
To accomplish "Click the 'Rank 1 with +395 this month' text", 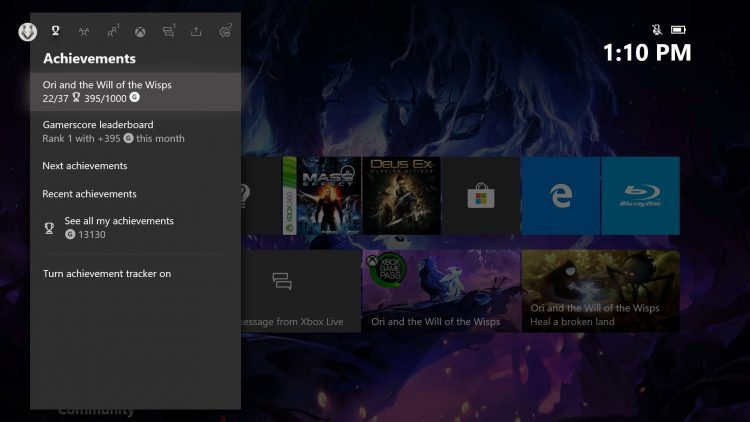I will click(x=113, y=139).
